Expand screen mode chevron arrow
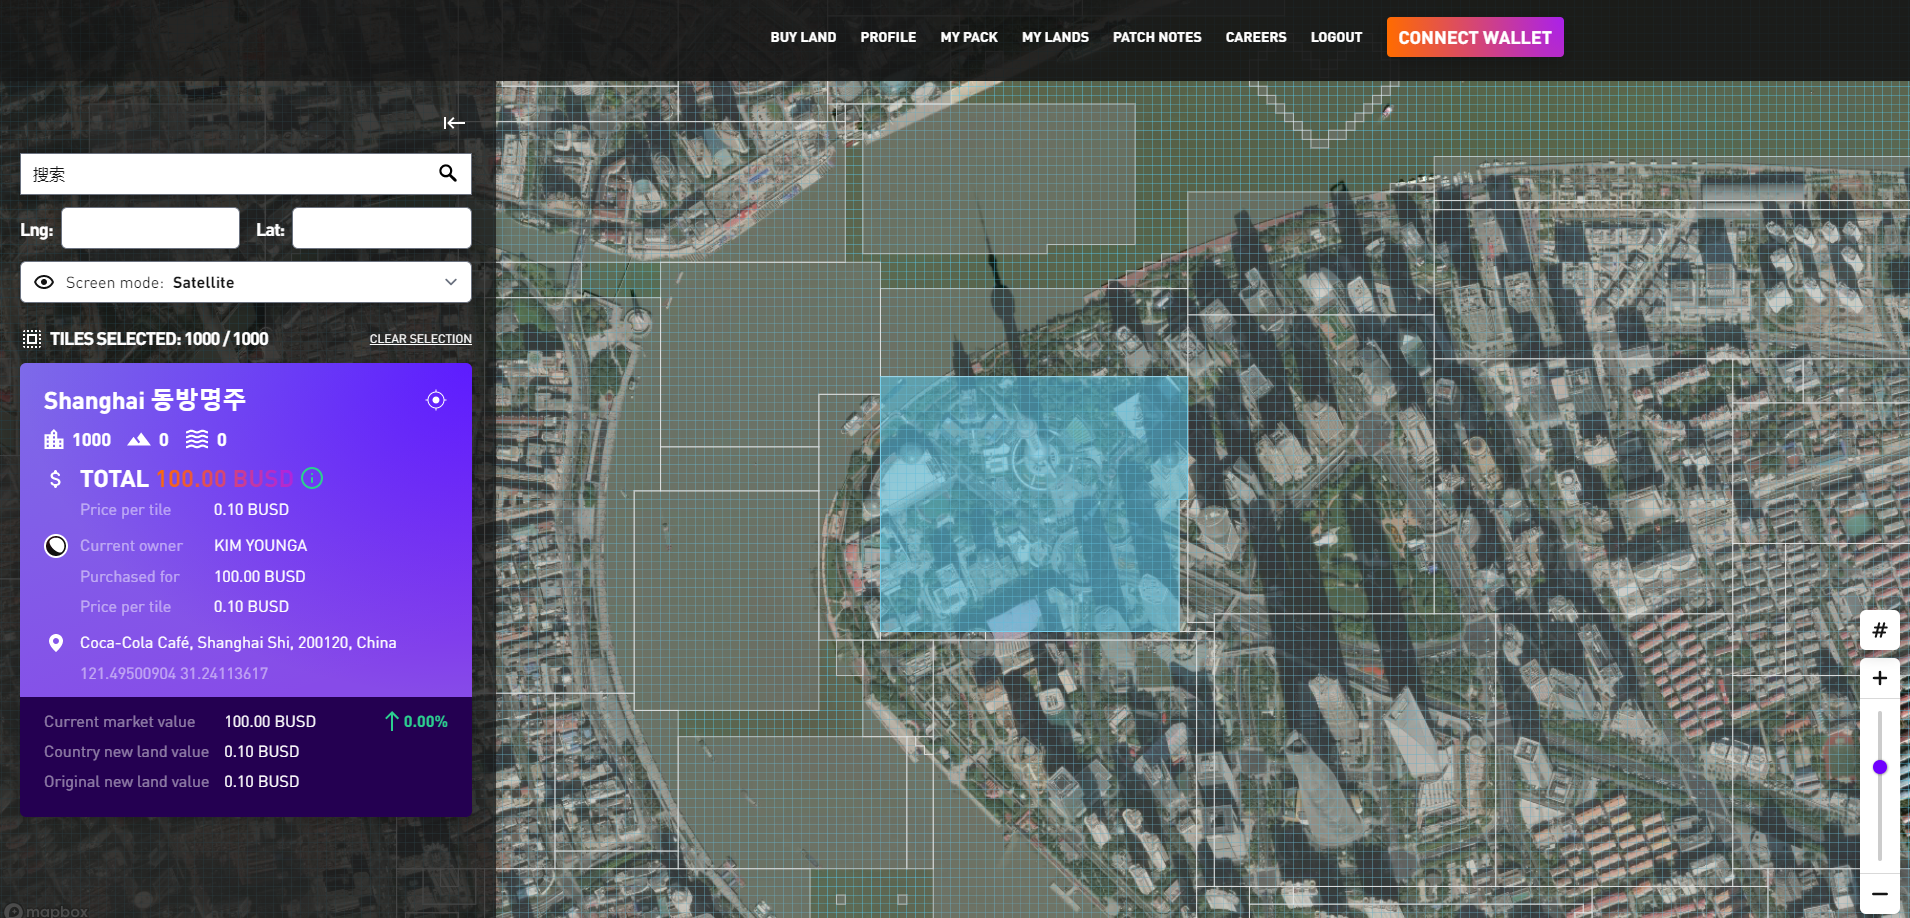 coord(451,283)
